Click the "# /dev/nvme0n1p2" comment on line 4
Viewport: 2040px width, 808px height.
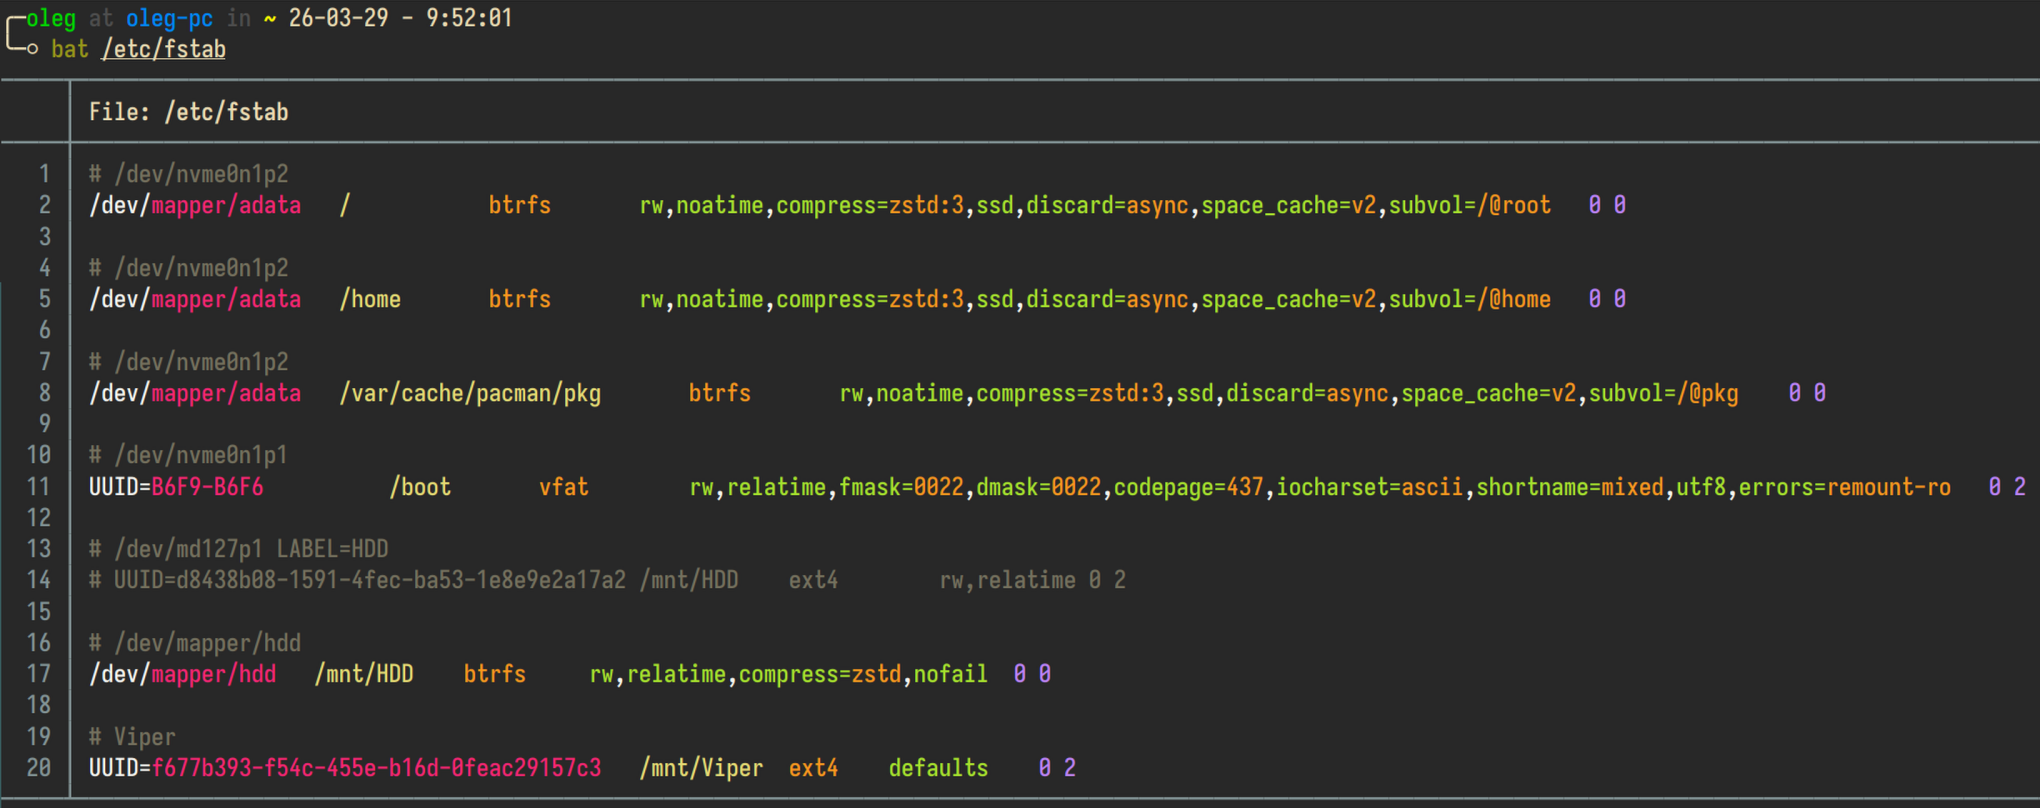[x=189, y=268]
